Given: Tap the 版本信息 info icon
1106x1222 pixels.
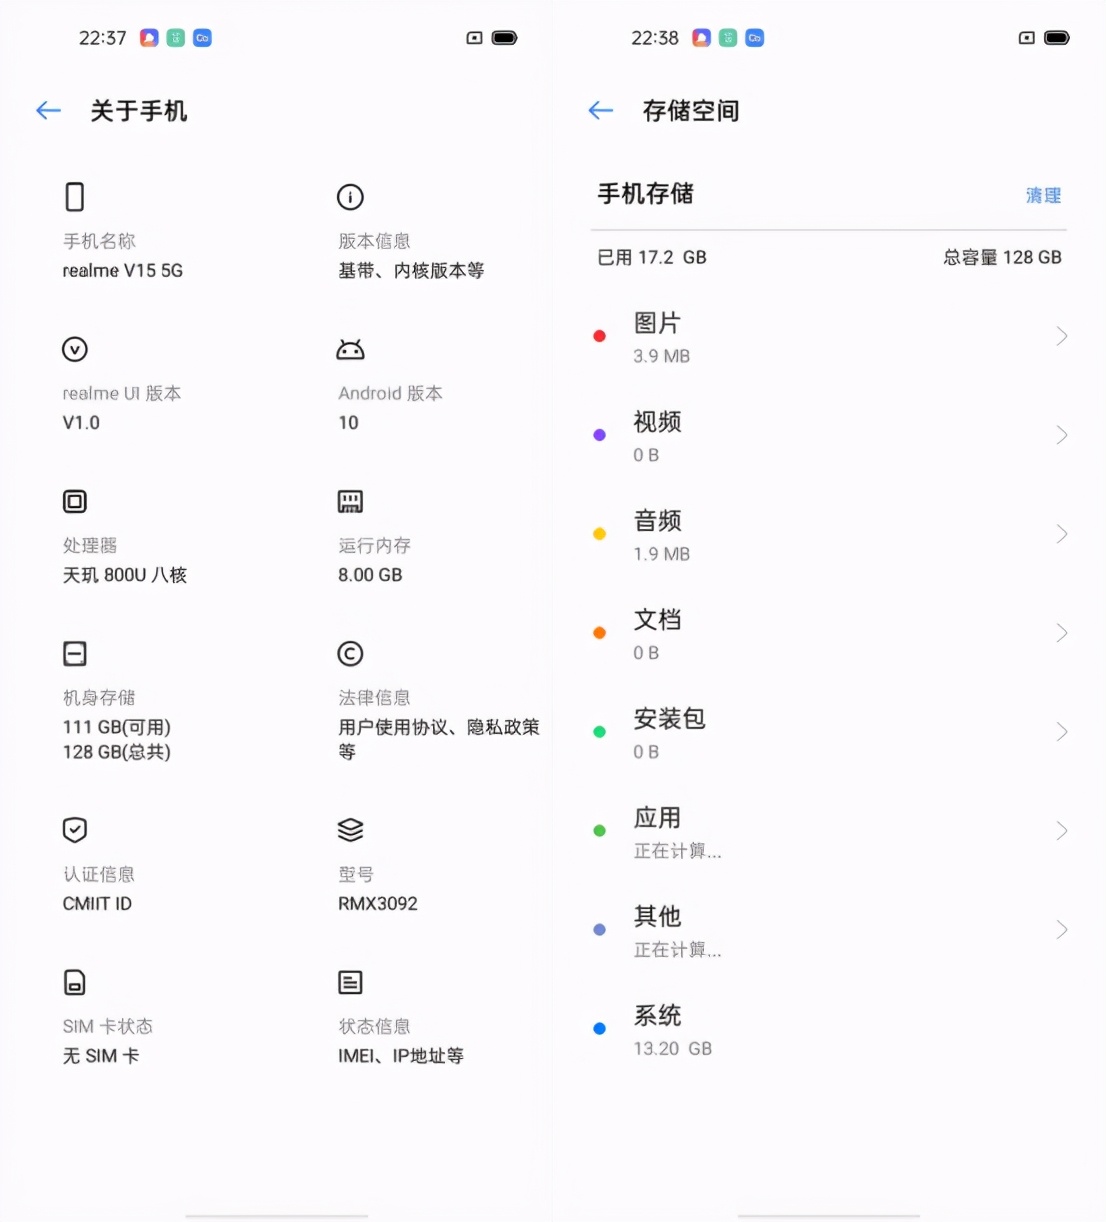Looking at the screenshot, I should (350, 197).
